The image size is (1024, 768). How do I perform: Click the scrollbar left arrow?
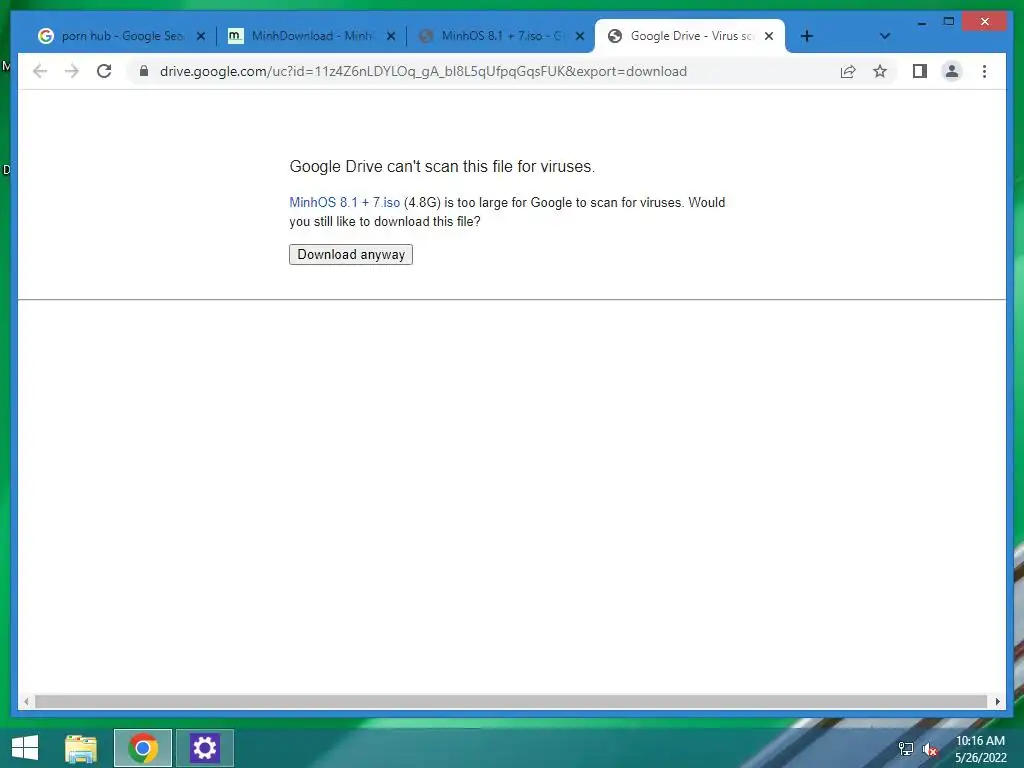coord(26,701)
